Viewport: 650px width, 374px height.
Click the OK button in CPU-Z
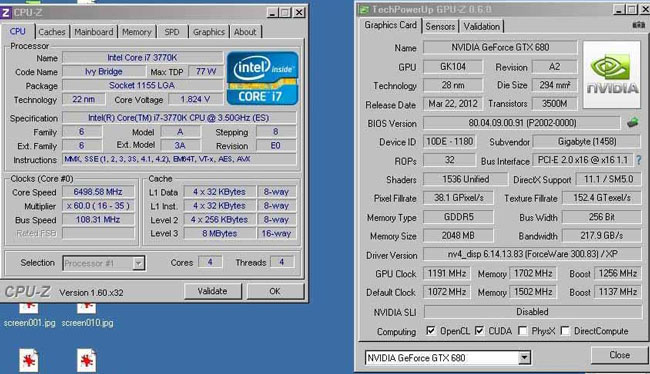click(x=275, y=291)
